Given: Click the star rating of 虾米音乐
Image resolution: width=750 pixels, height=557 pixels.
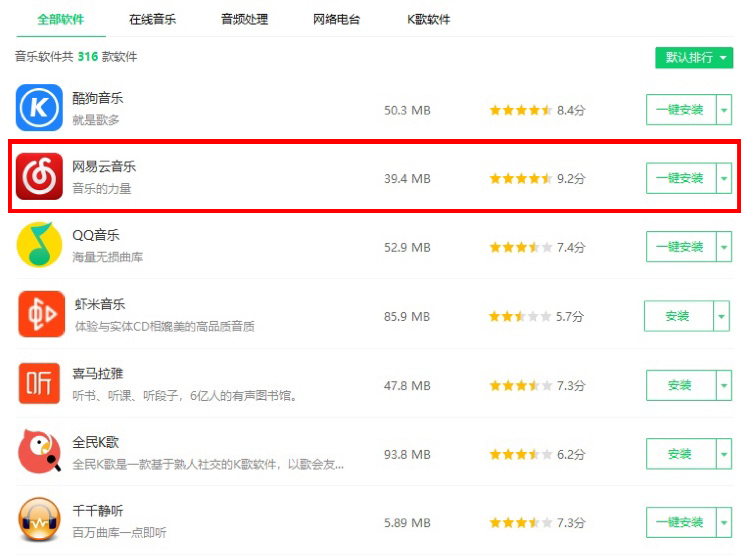Looking at the screenshot, I should point(520,317).
